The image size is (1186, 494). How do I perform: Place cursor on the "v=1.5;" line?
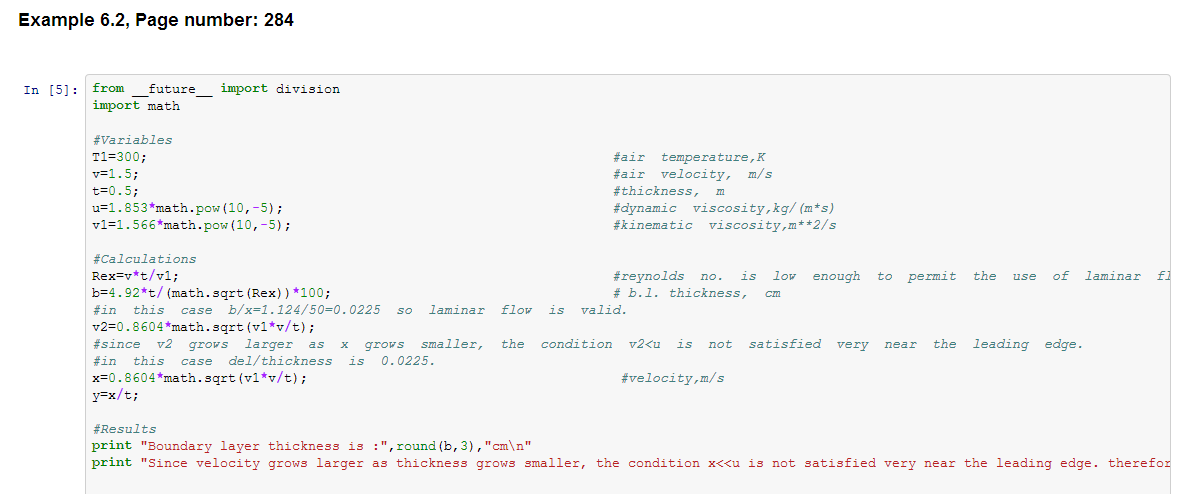(x=115, y=174)
